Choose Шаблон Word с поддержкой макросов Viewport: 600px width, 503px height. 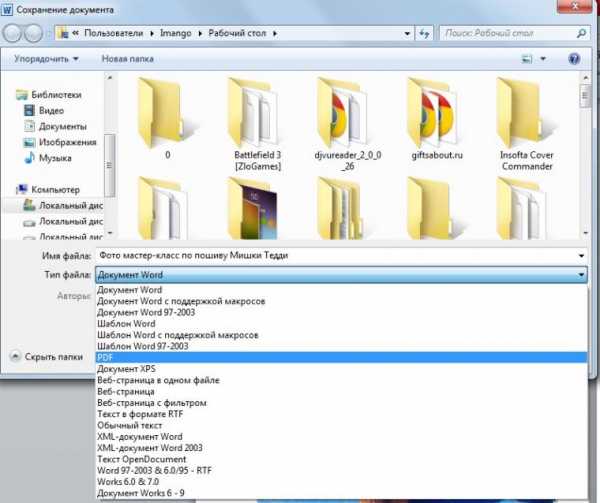pos(341,335)
